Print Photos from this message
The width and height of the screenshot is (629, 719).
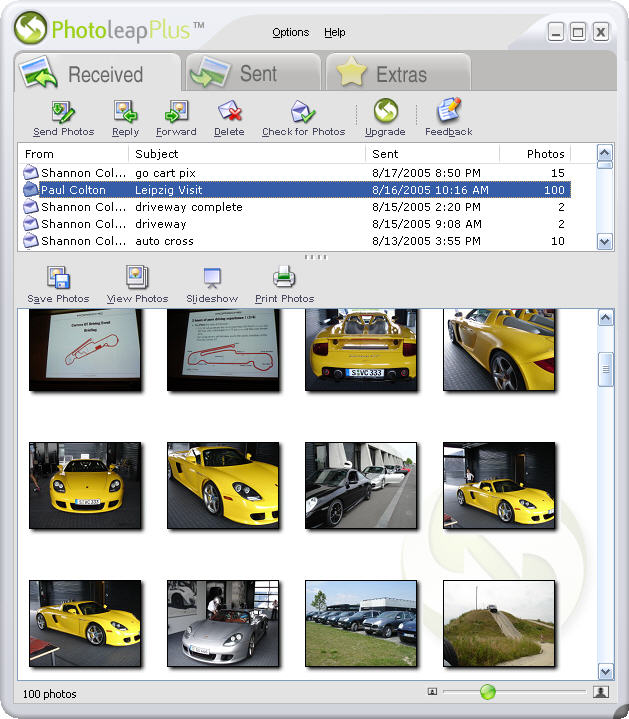284,285
